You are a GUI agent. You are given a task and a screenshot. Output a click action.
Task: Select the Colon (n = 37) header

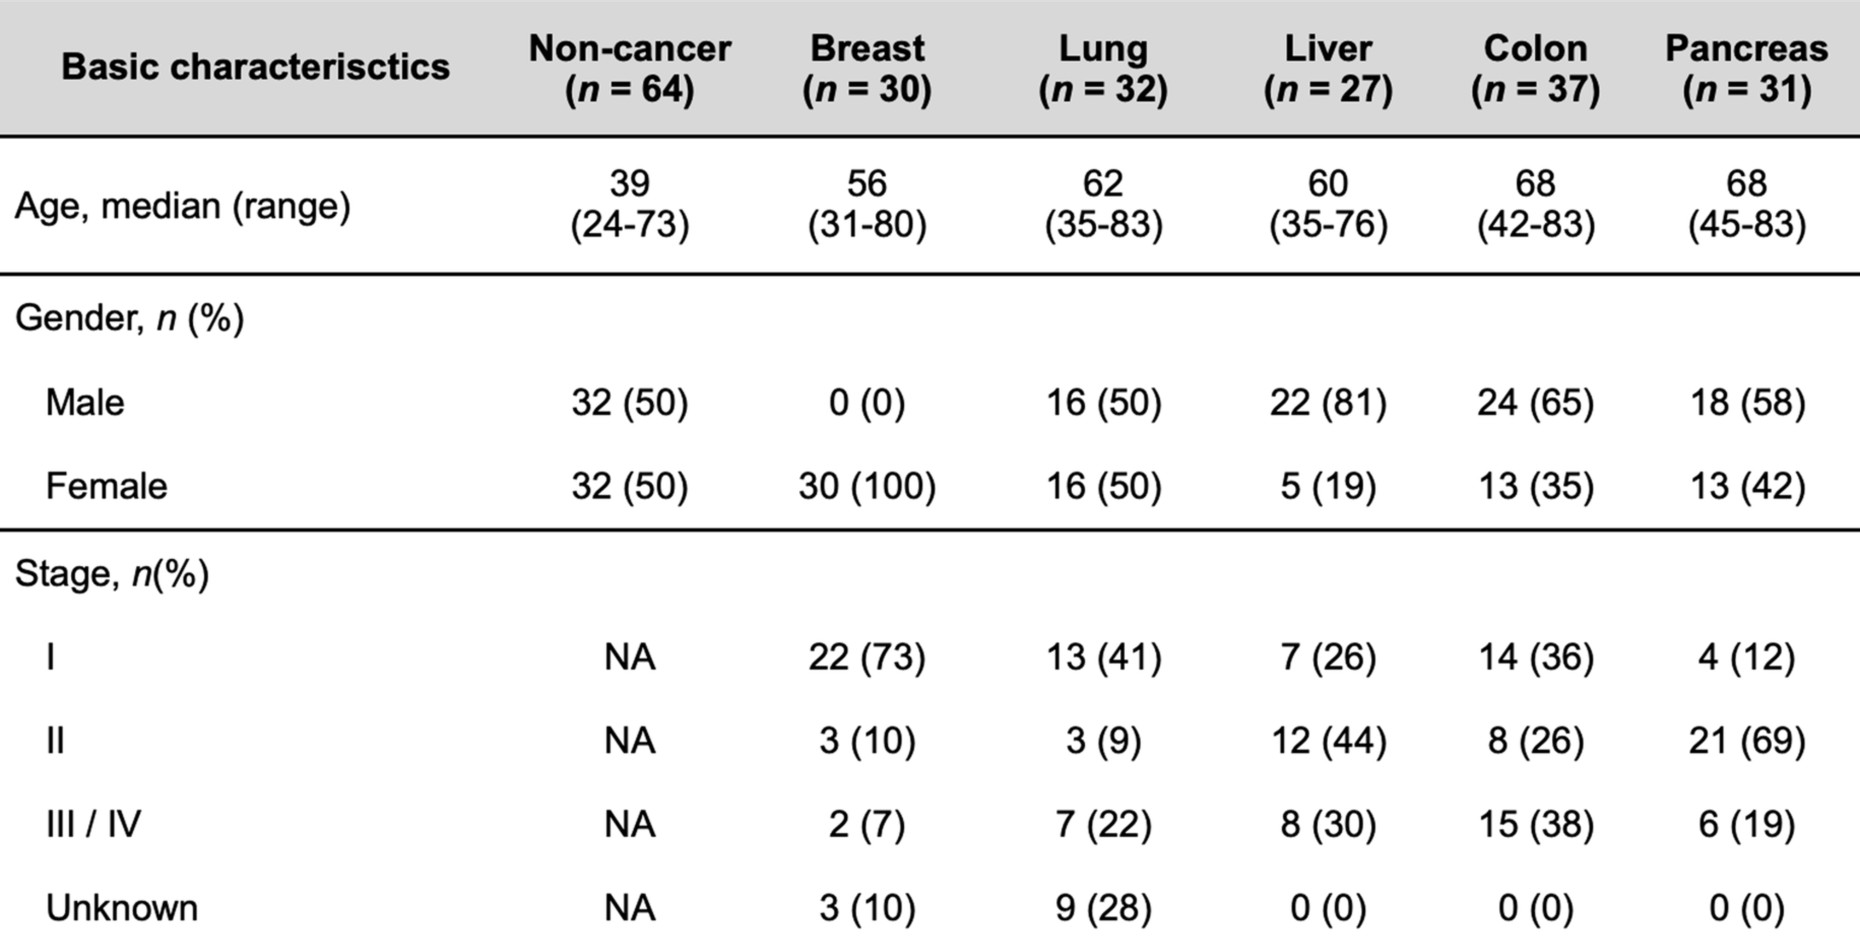(x=1535, y=68)
